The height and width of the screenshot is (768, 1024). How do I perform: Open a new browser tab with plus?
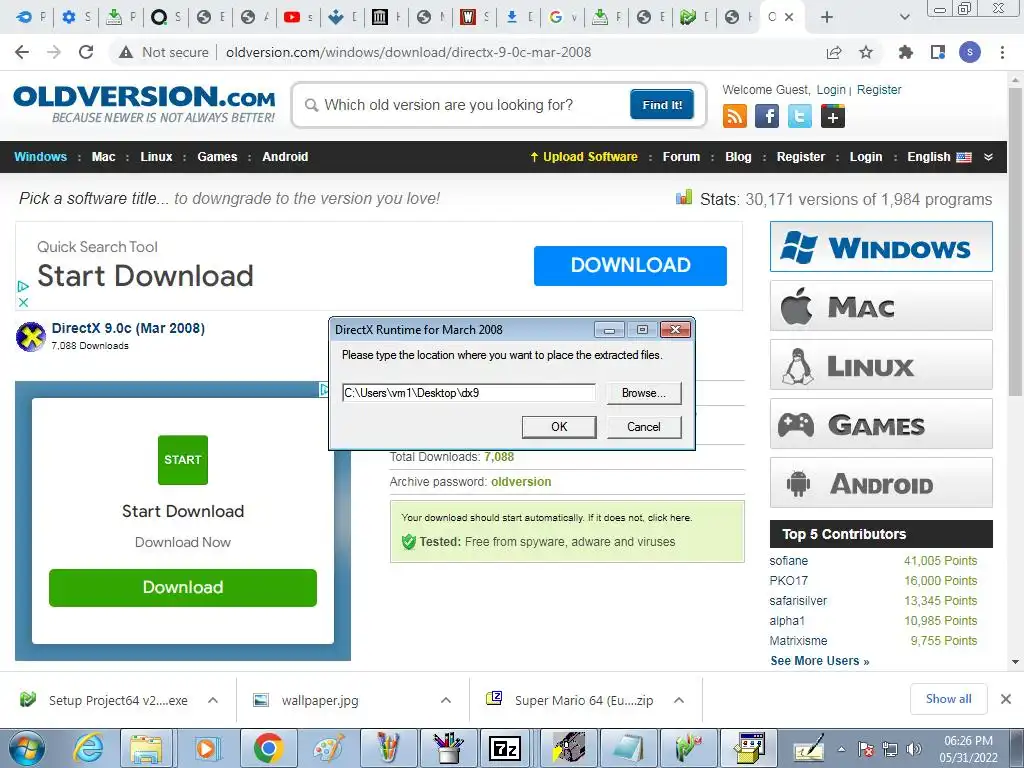coord(827,17)
